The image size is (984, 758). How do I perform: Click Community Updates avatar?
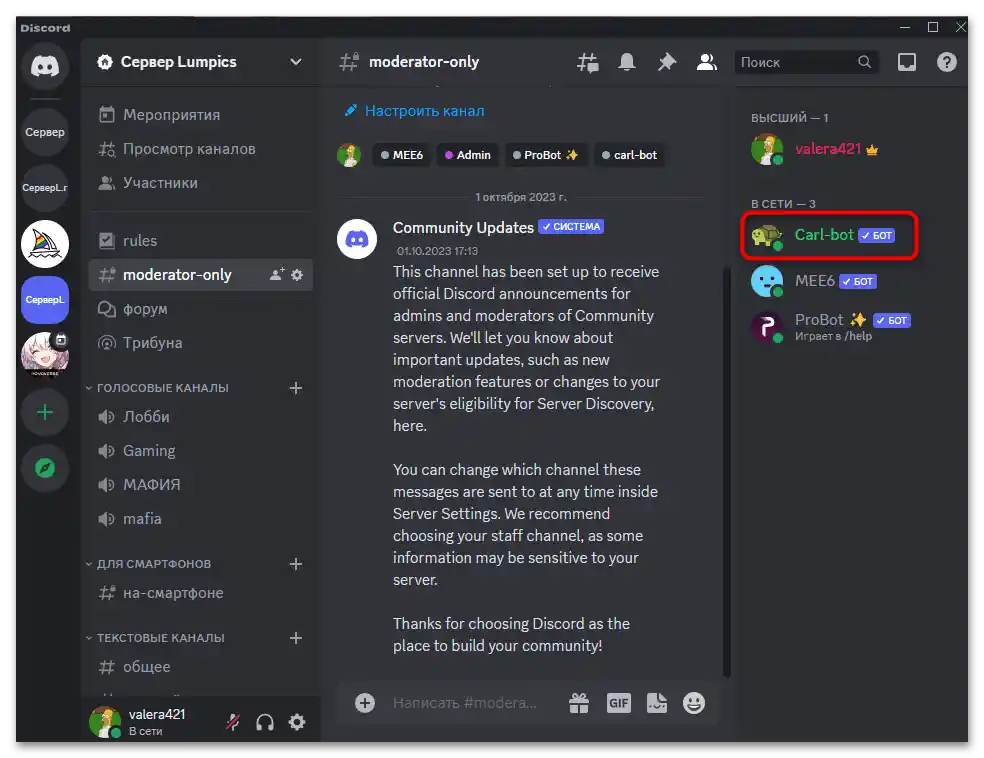[357, 239]
